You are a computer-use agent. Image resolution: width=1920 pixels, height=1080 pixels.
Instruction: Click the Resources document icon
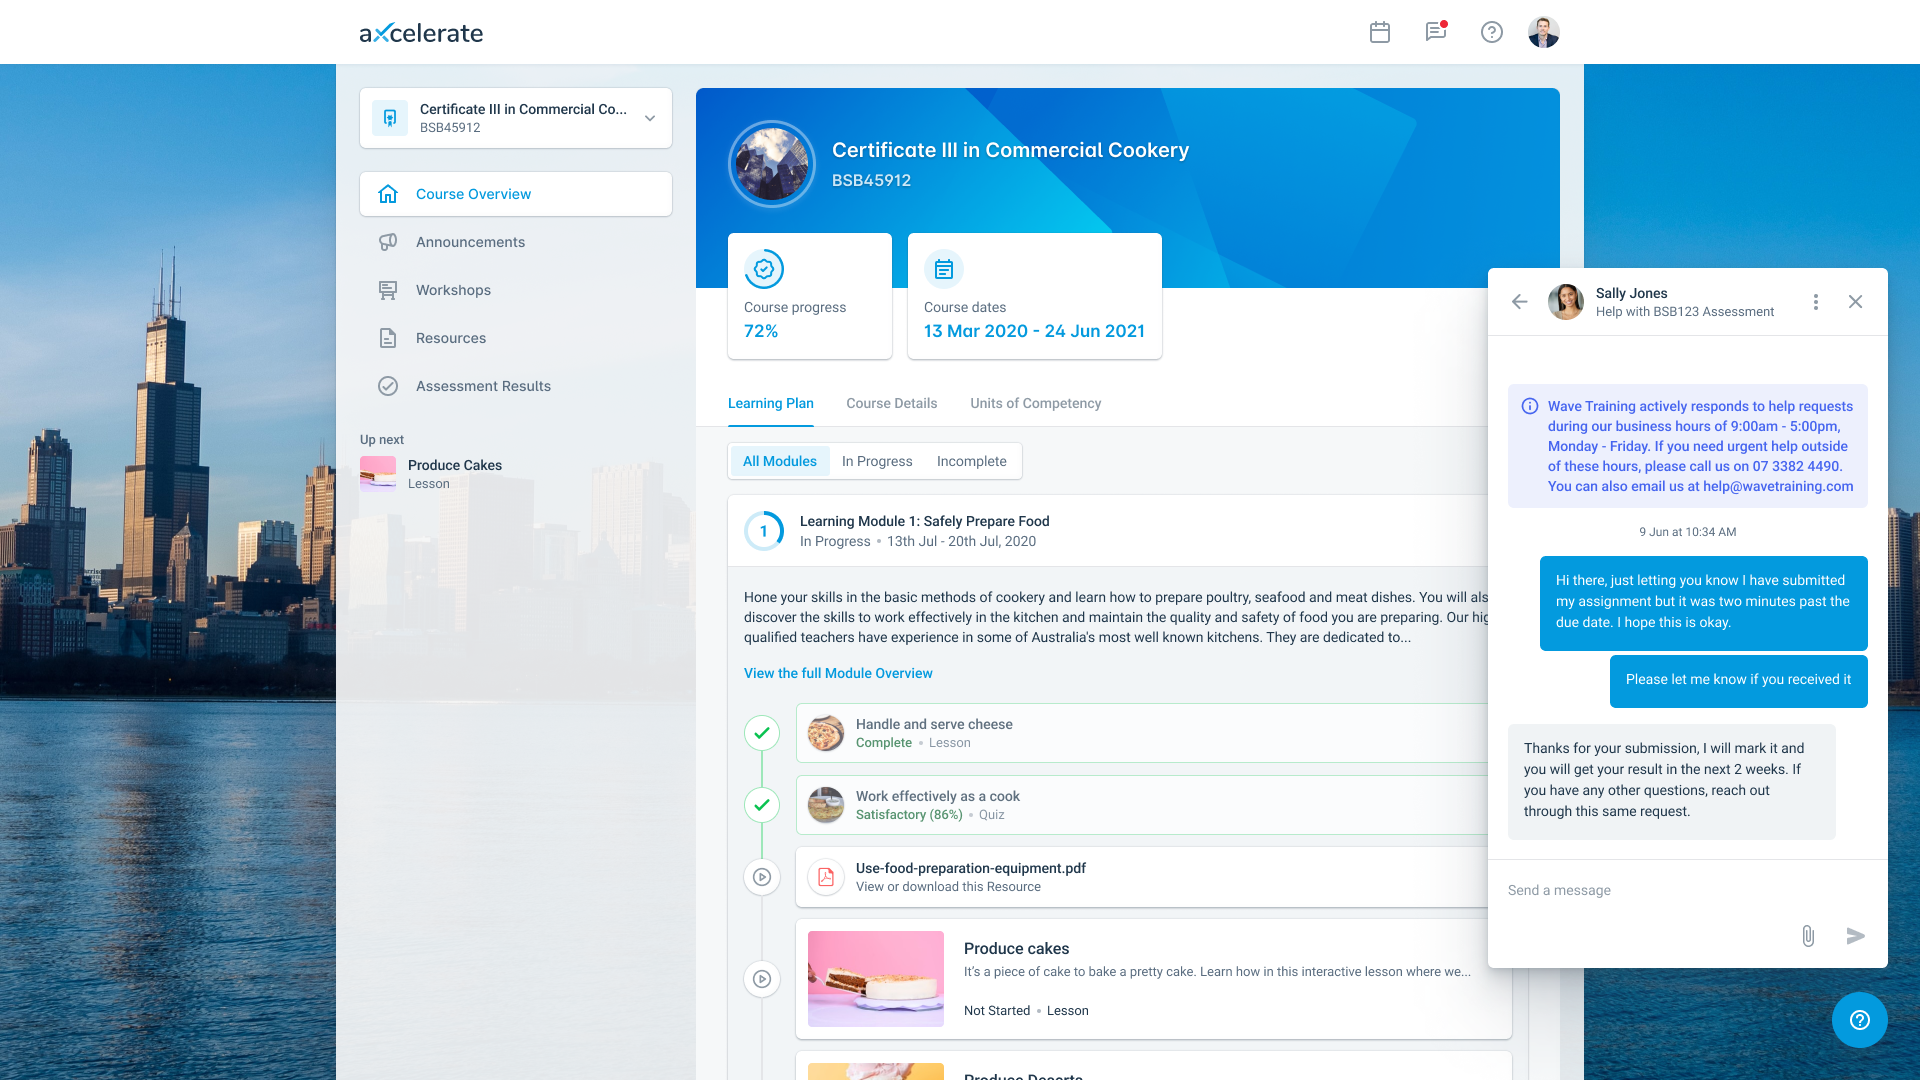coord(388,337)
